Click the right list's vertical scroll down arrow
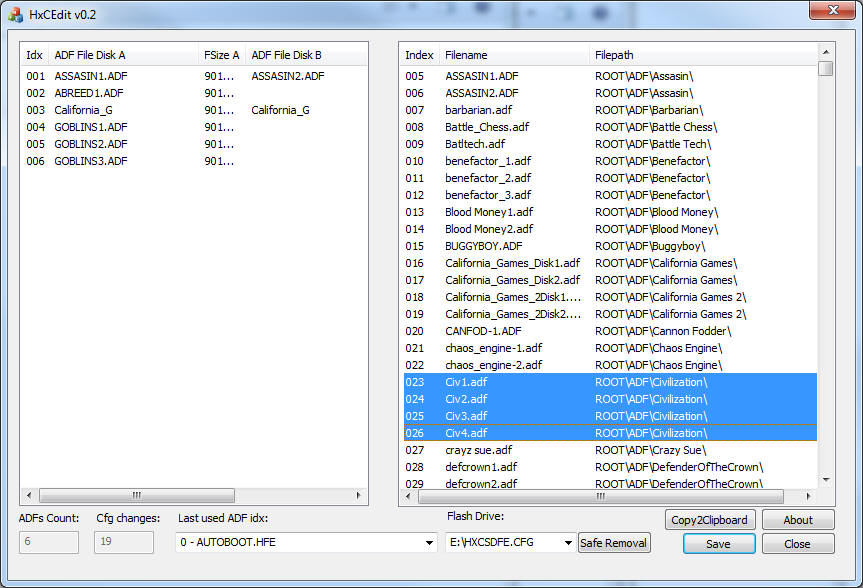Viewport: 863px width, 588px height. click(826, 480)
